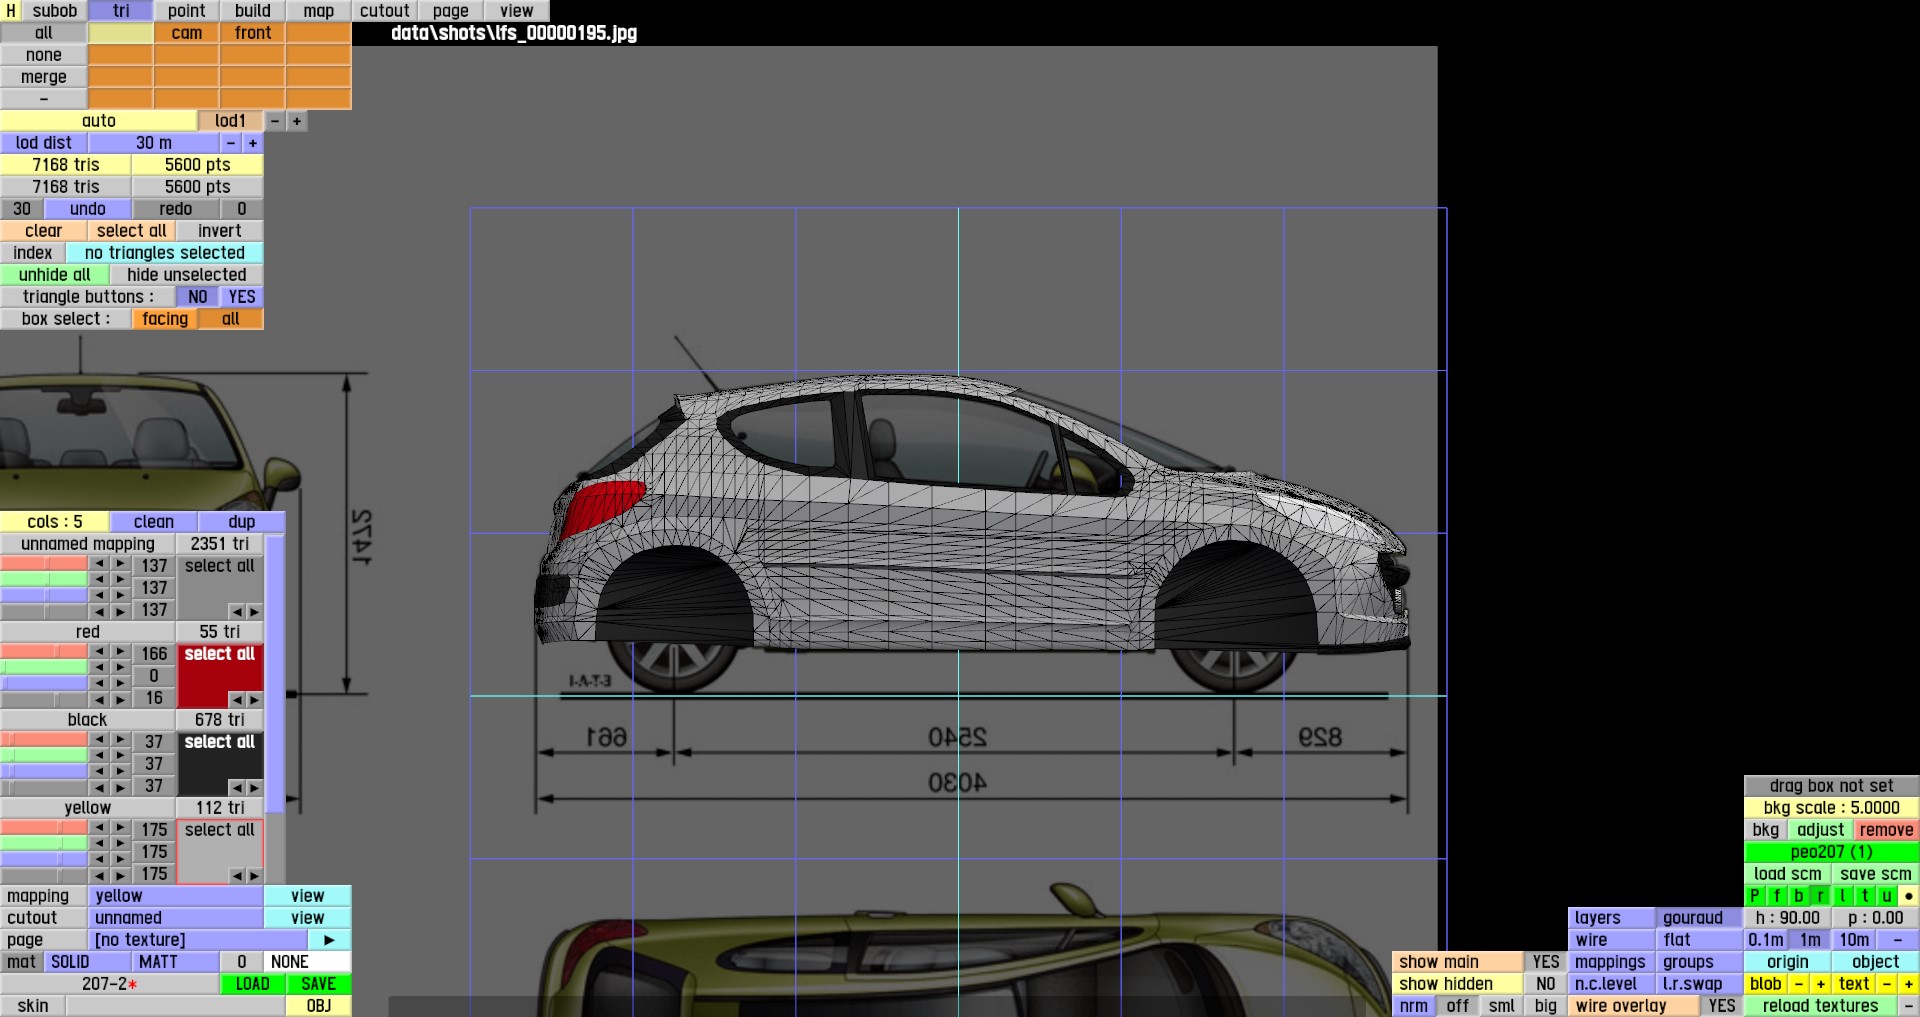Set triangle buttons to YES

pyautogui.click(x=242, y=297)
